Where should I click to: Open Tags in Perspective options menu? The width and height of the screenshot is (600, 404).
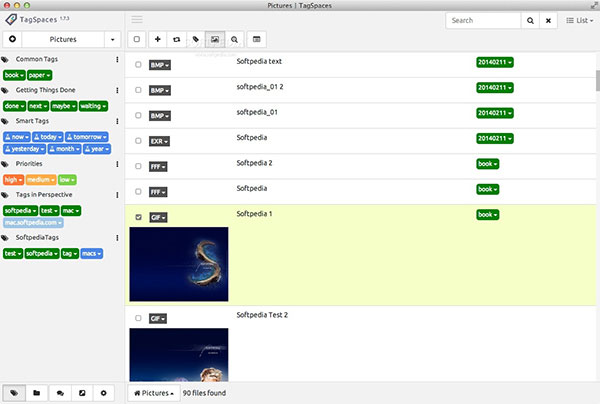tap(117, 195)
